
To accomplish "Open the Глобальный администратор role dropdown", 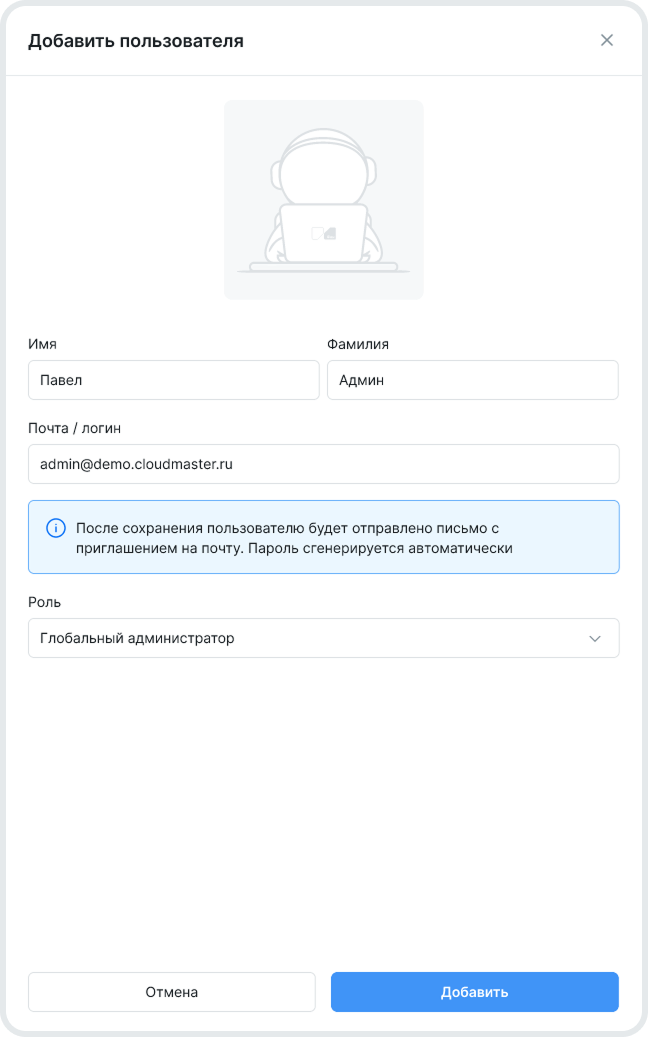I will click(x=300, y=638).
